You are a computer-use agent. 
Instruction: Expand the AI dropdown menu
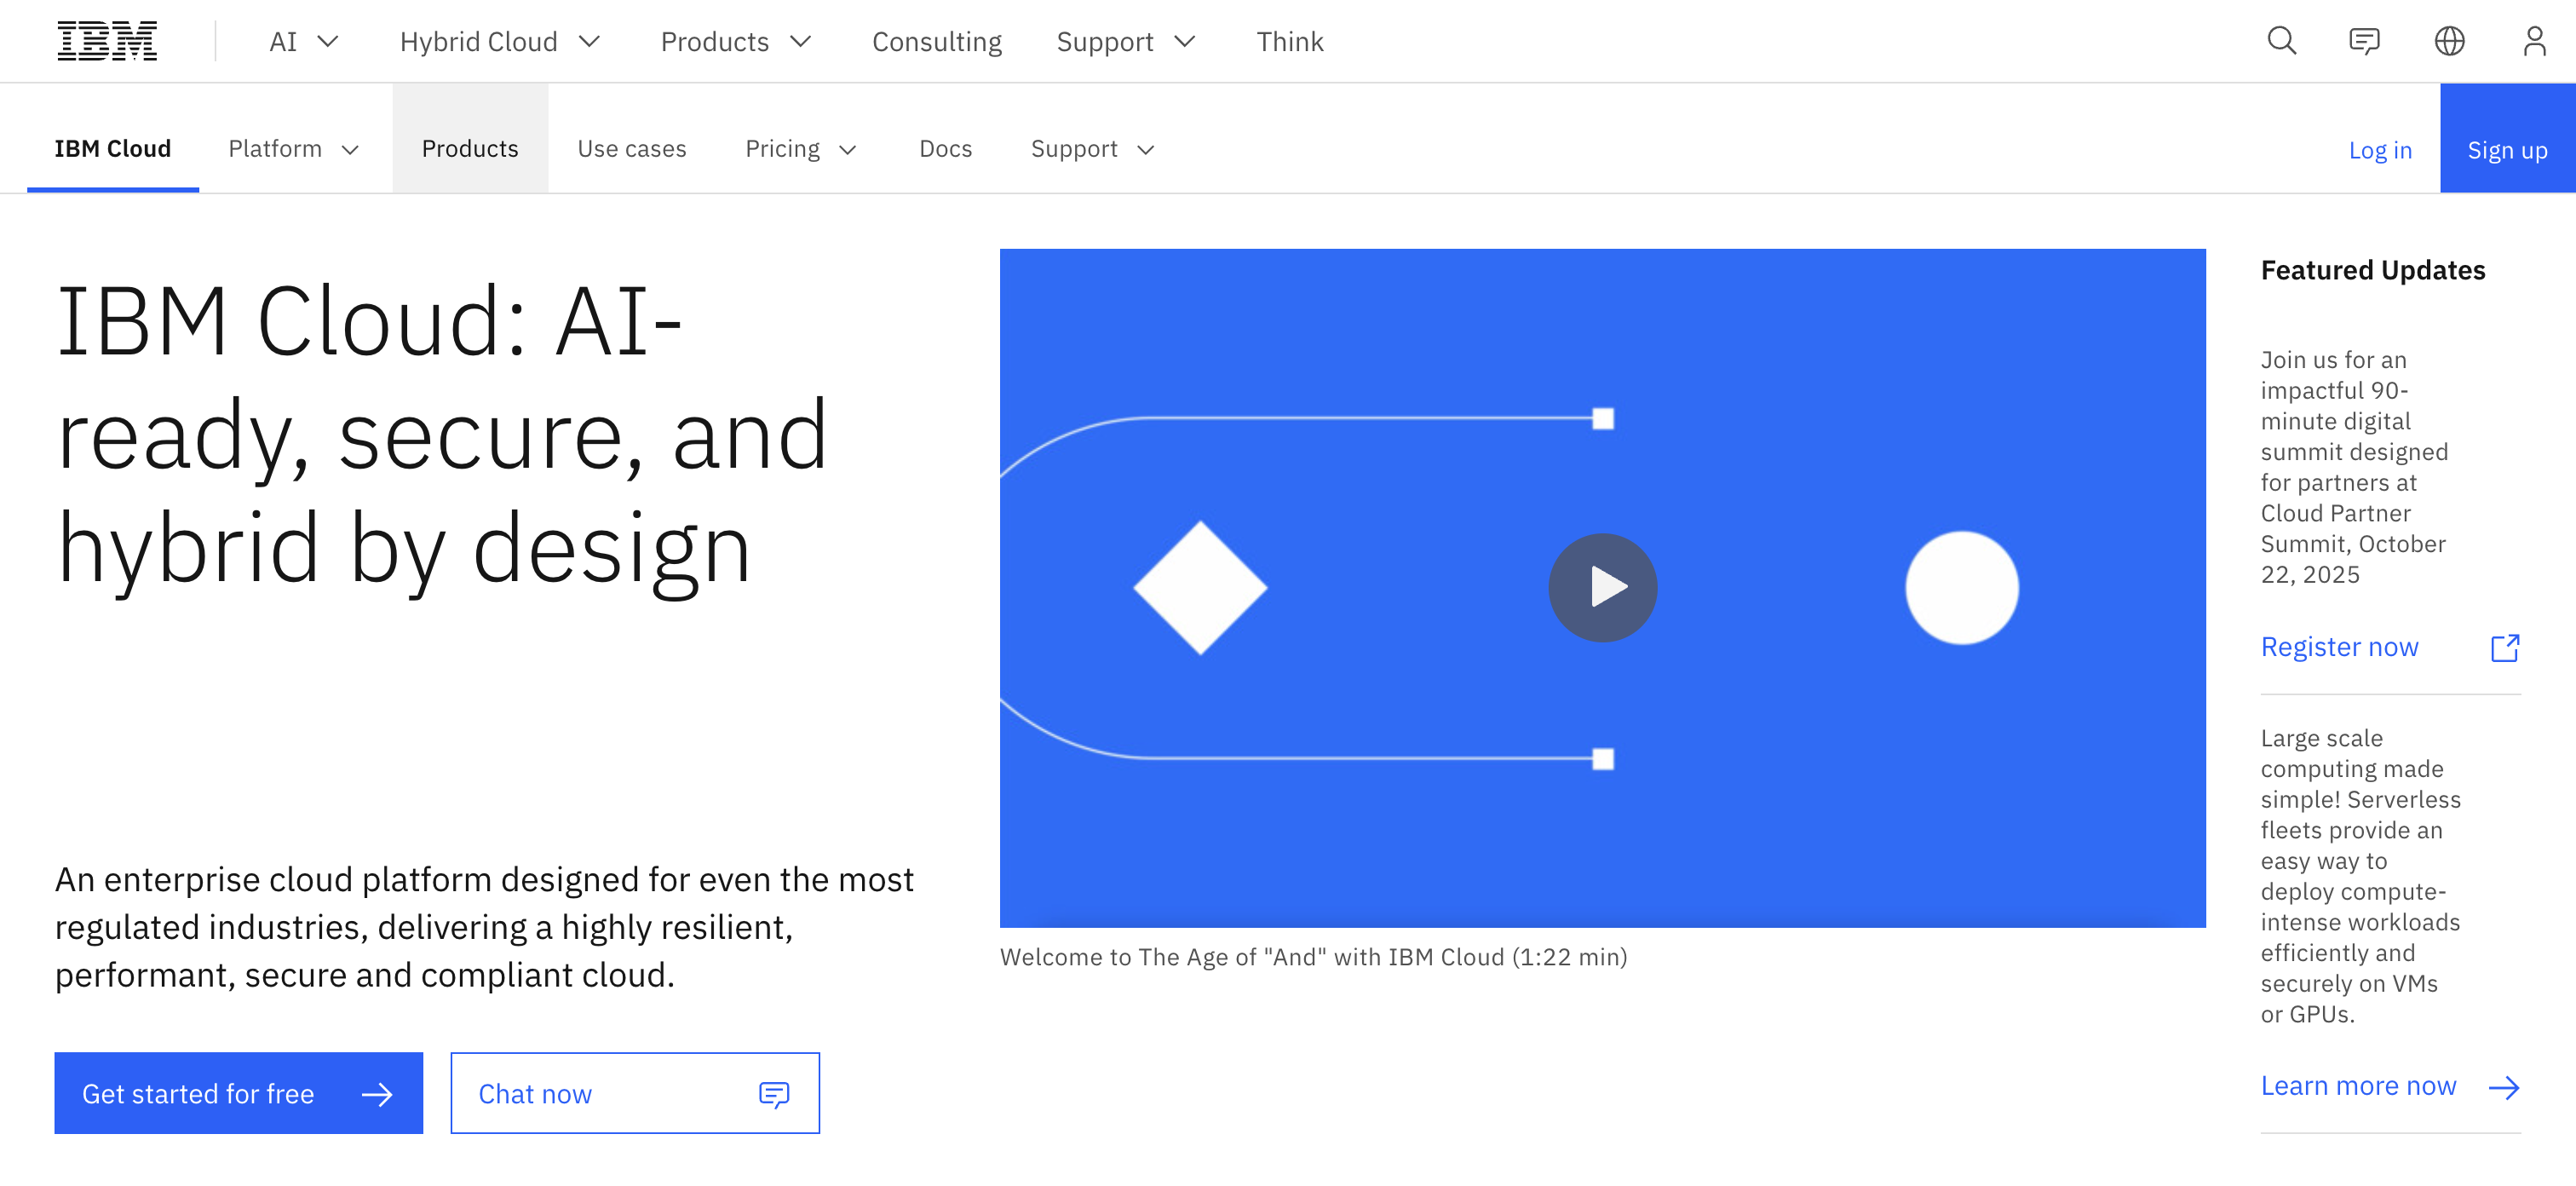[304, 42]
